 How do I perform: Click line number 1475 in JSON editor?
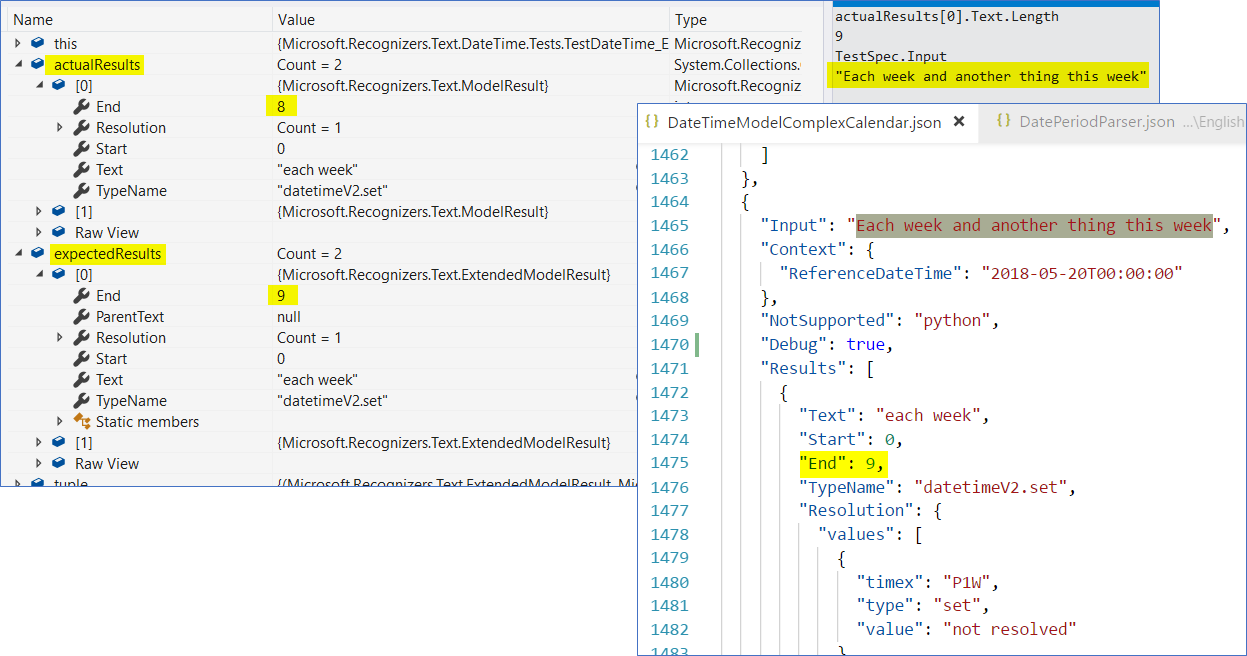coord(670,463)
